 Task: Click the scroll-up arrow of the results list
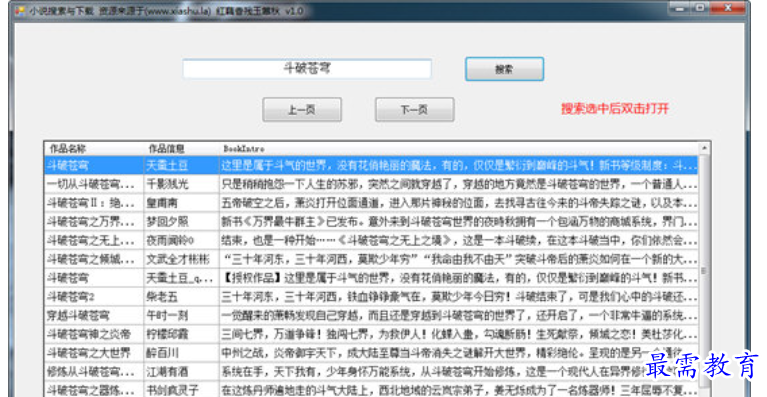tap(704, 148)
